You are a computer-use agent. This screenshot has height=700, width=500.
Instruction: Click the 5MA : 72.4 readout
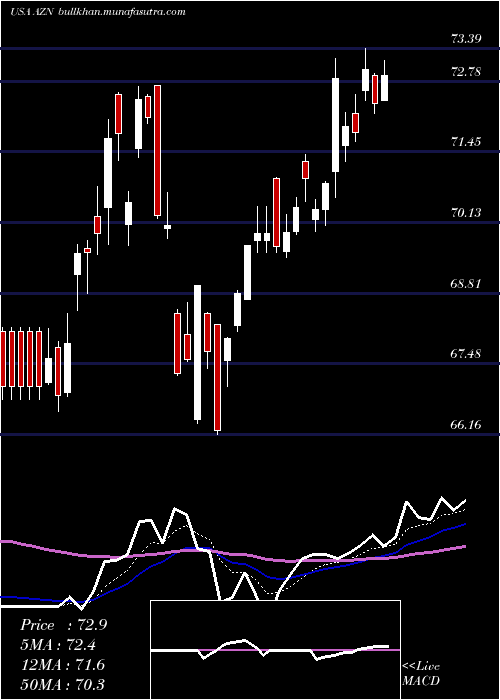(59, 645)
